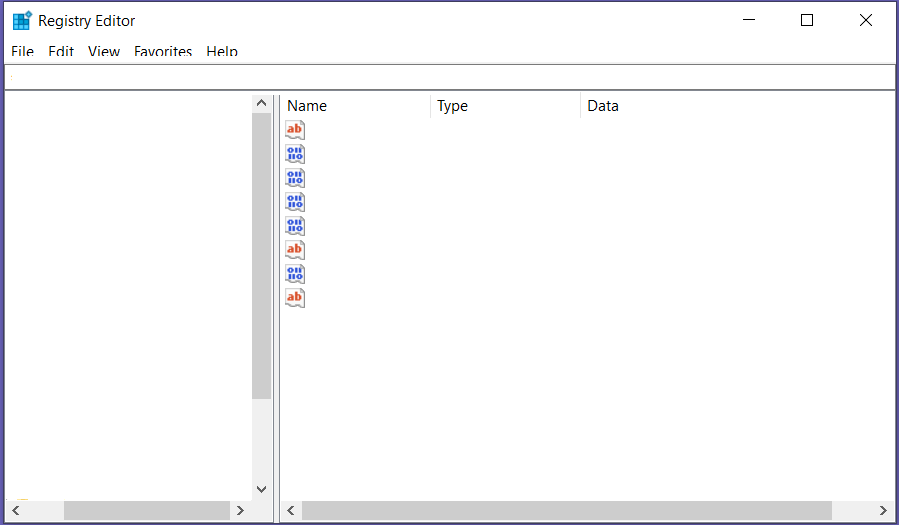Click the tree pane horizontal scrollbar thumb

pyautogui.click(x=147, y=510)
